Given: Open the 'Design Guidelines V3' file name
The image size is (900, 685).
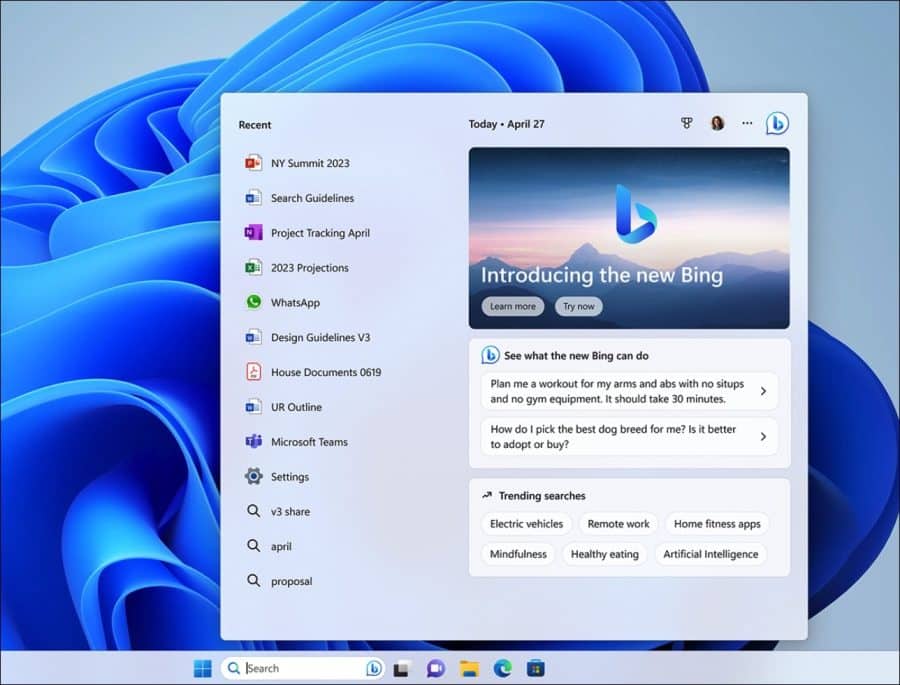Looking at the screenshot, I should (320, 338).
